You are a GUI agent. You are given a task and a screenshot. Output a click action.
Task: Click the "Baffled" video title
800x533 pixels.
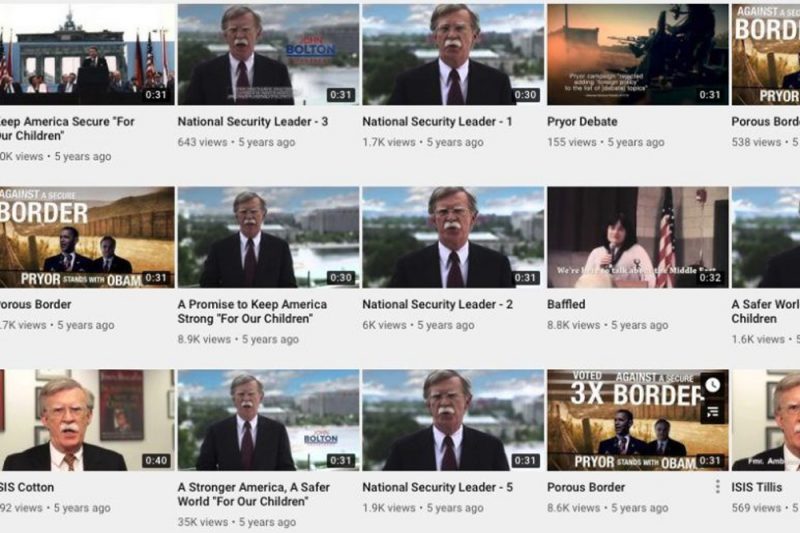566,304
